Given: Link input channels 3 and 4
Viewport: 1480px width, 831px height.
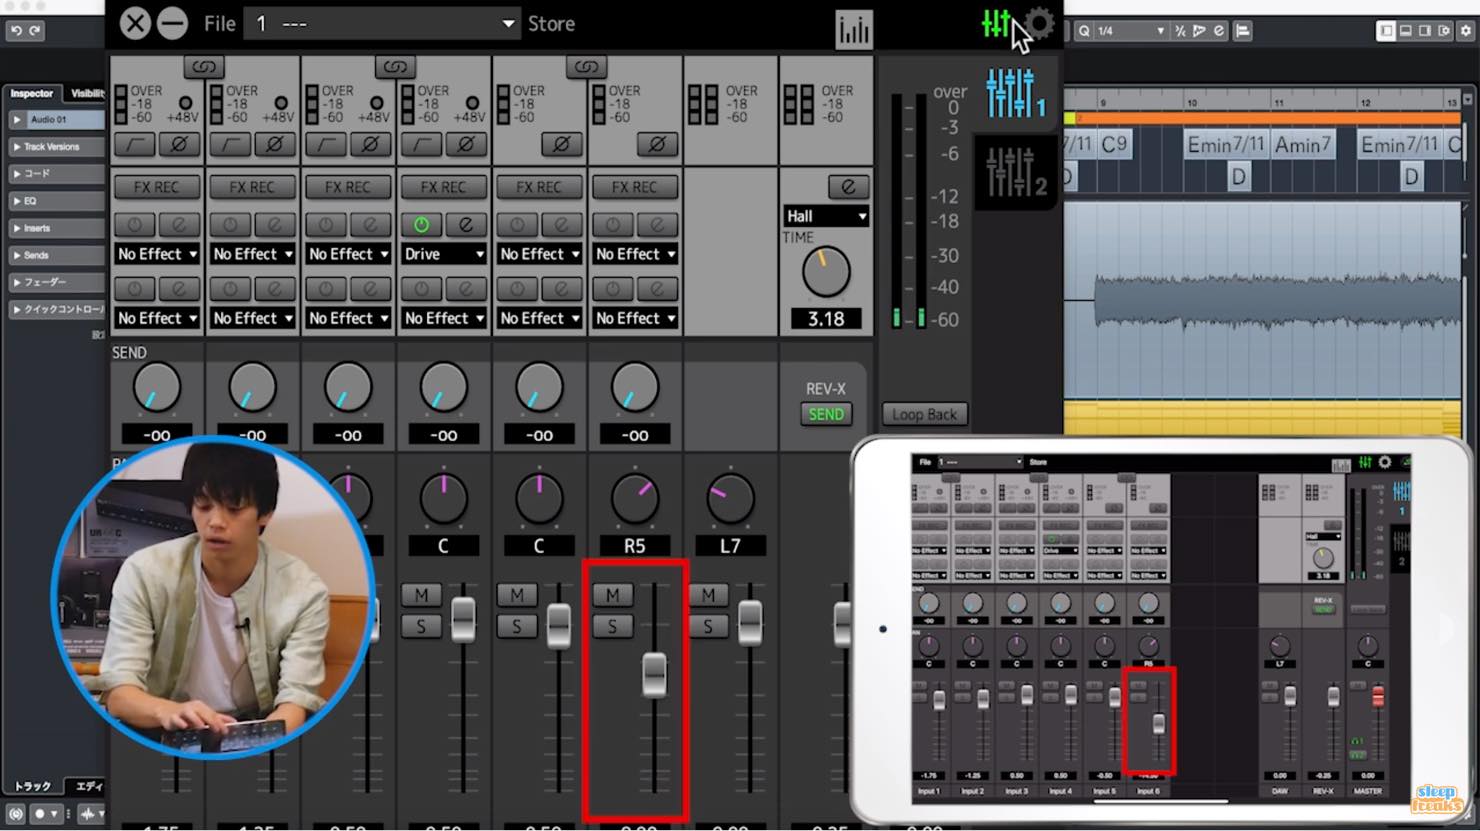Looking at the screenshot, I should [395, 67].
